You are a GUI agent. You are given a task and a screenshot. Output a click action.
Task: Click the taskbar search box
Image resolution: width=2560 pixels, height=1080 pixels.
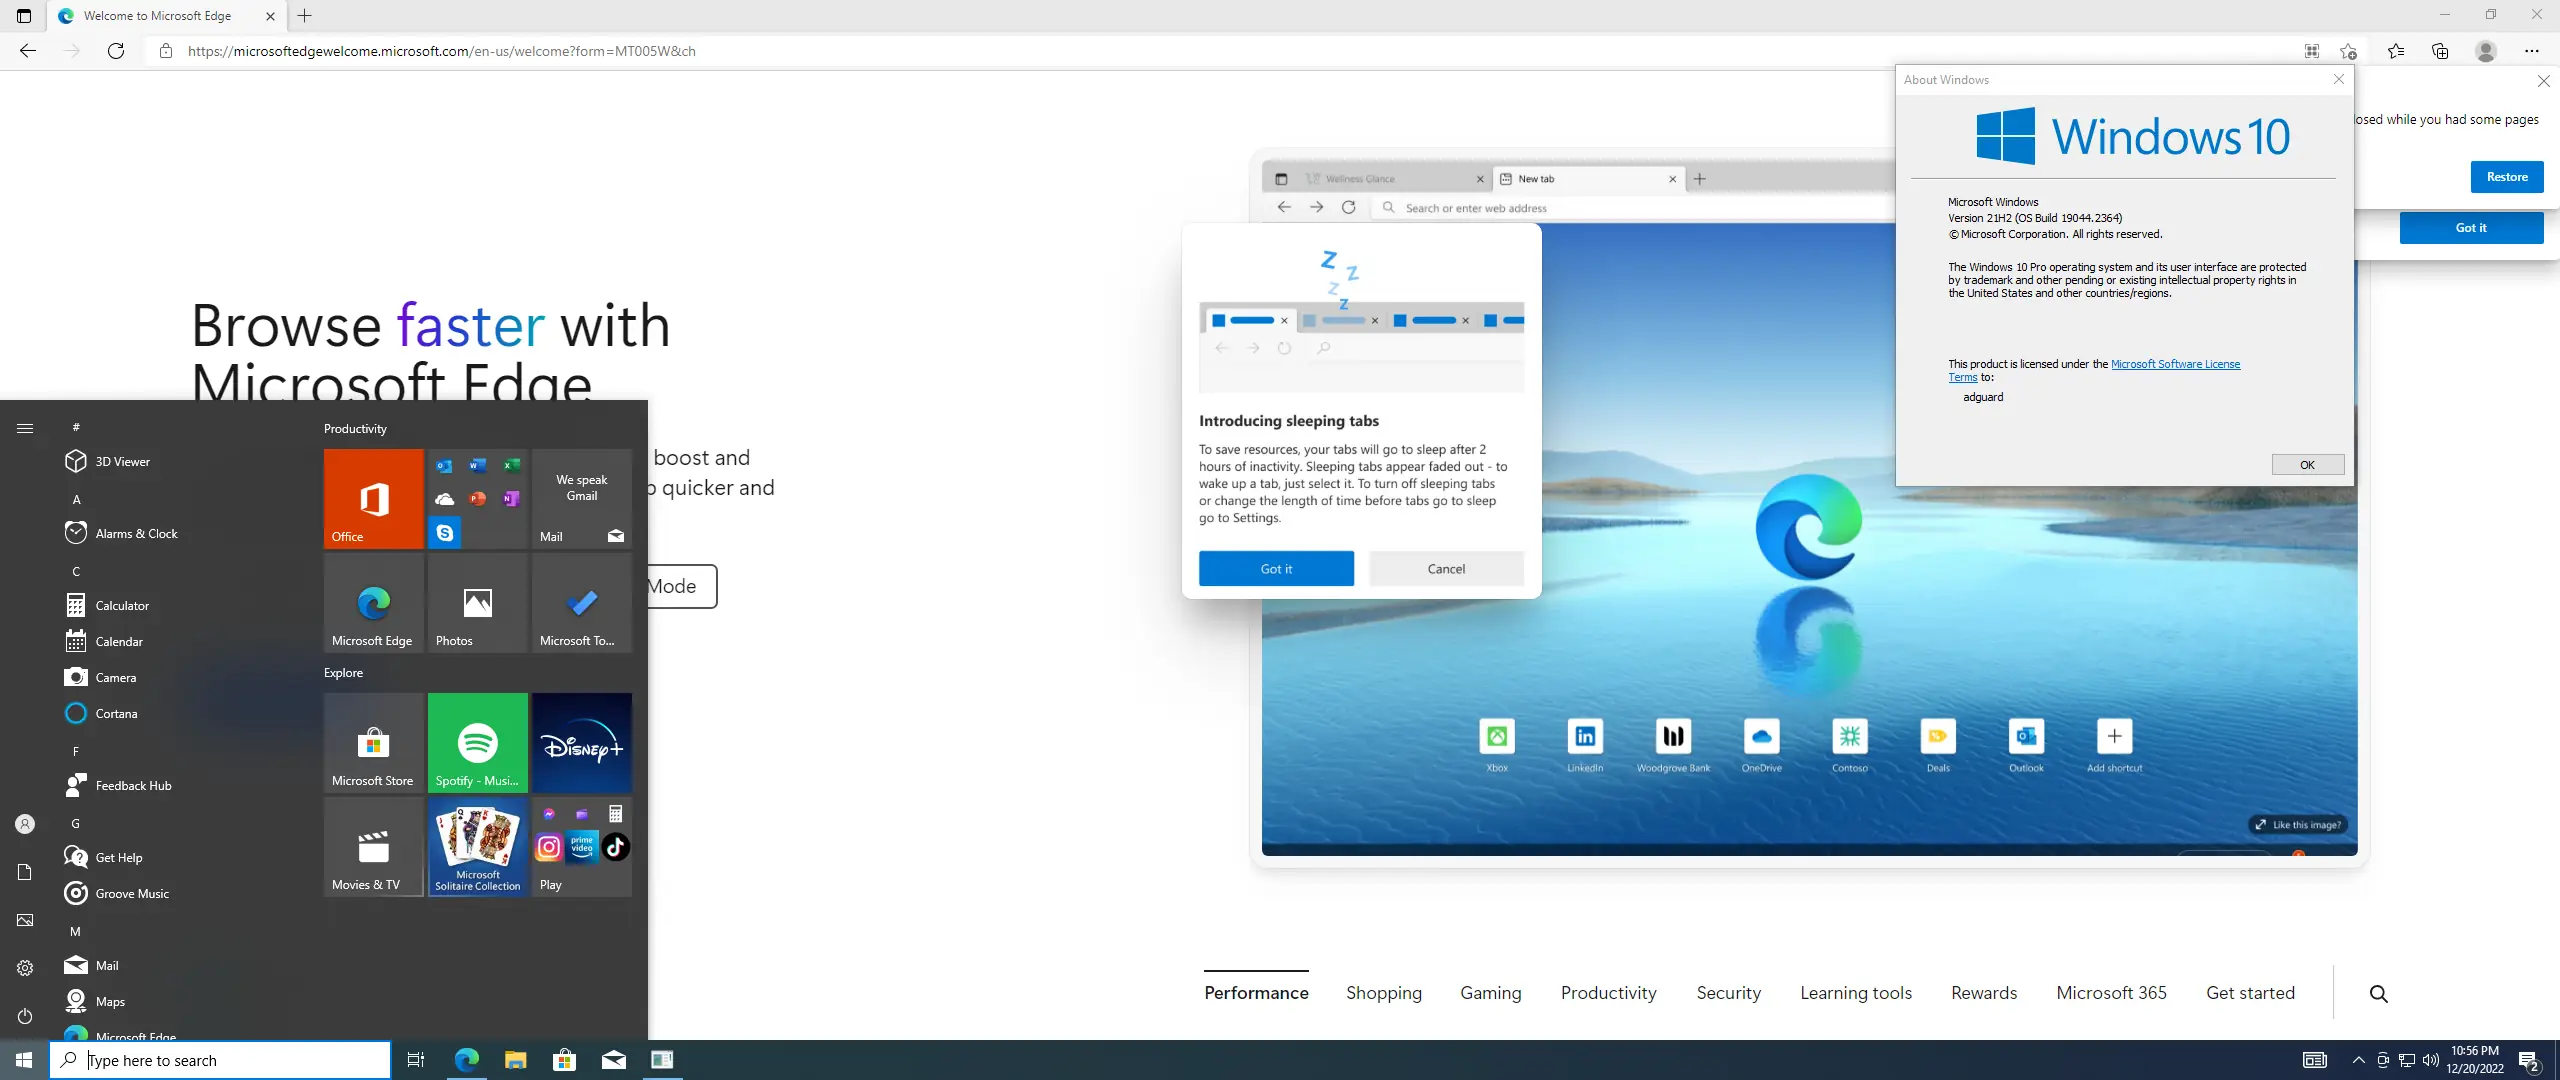point(220,1060)
